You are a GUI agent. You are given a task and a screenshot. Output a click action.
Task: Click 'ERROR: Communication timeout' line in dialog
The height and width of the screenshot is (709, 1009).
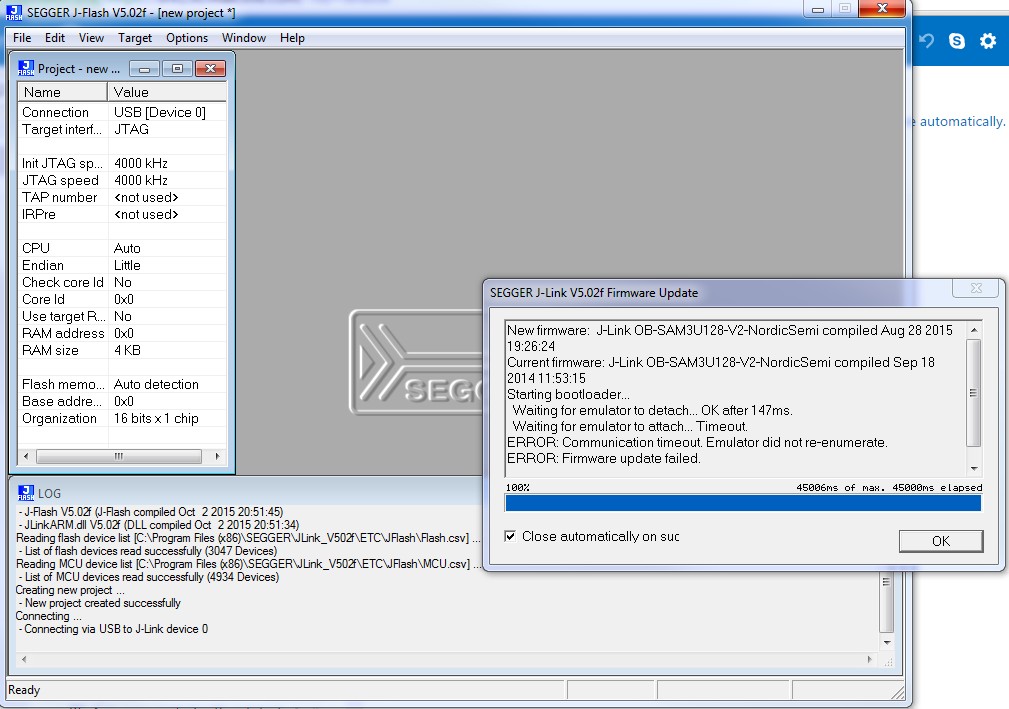[698, 443]
